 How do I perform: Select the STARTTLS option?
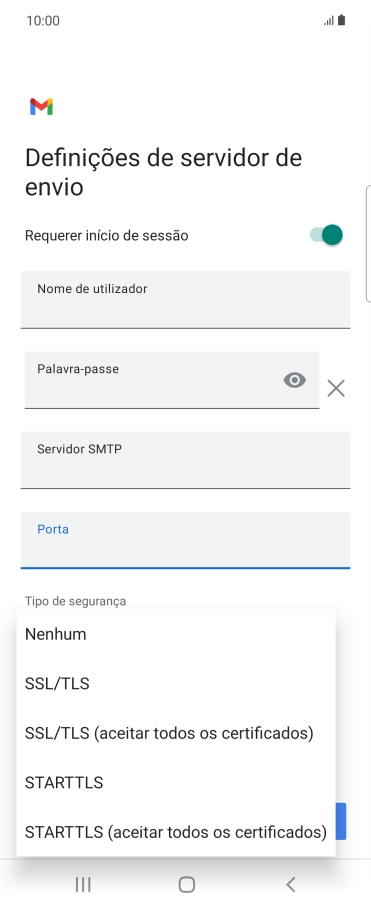click(x=176, y=783)
